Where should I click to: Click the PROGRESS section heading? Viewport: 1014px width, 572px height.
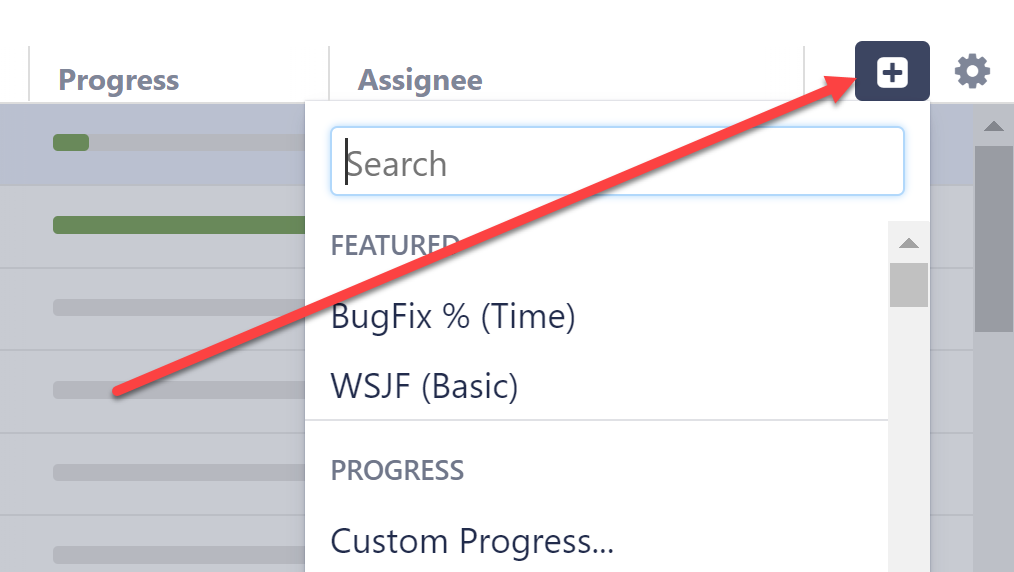(397, 470)
